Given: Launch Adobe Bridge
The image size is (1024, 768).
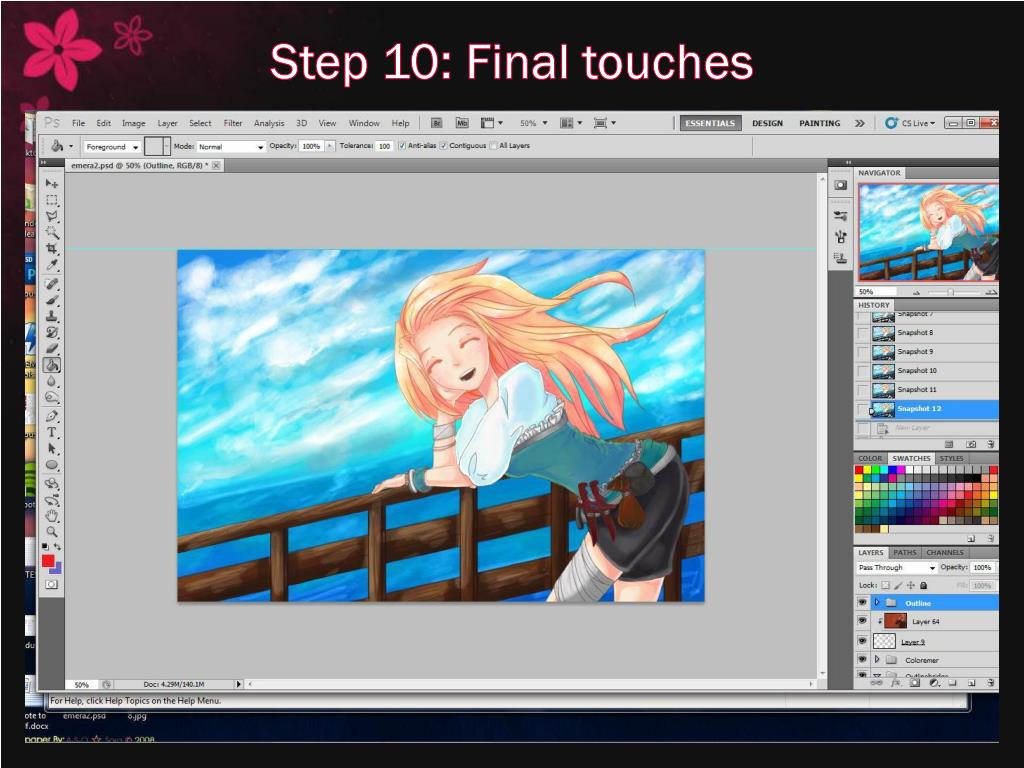Looking at the screenshot, I should point(437,123).
